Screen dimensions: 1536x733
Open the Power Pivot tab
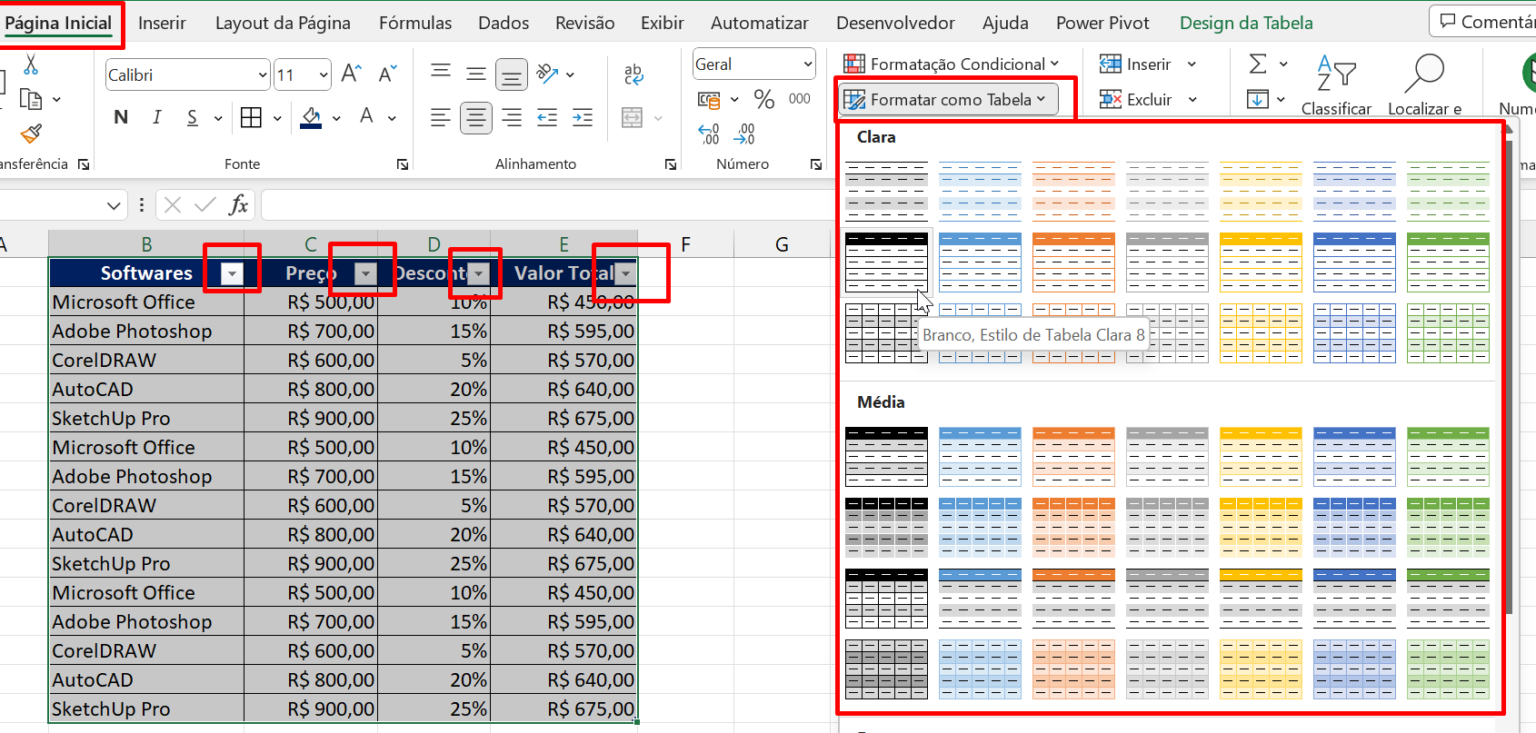[x=1102, y=23]
